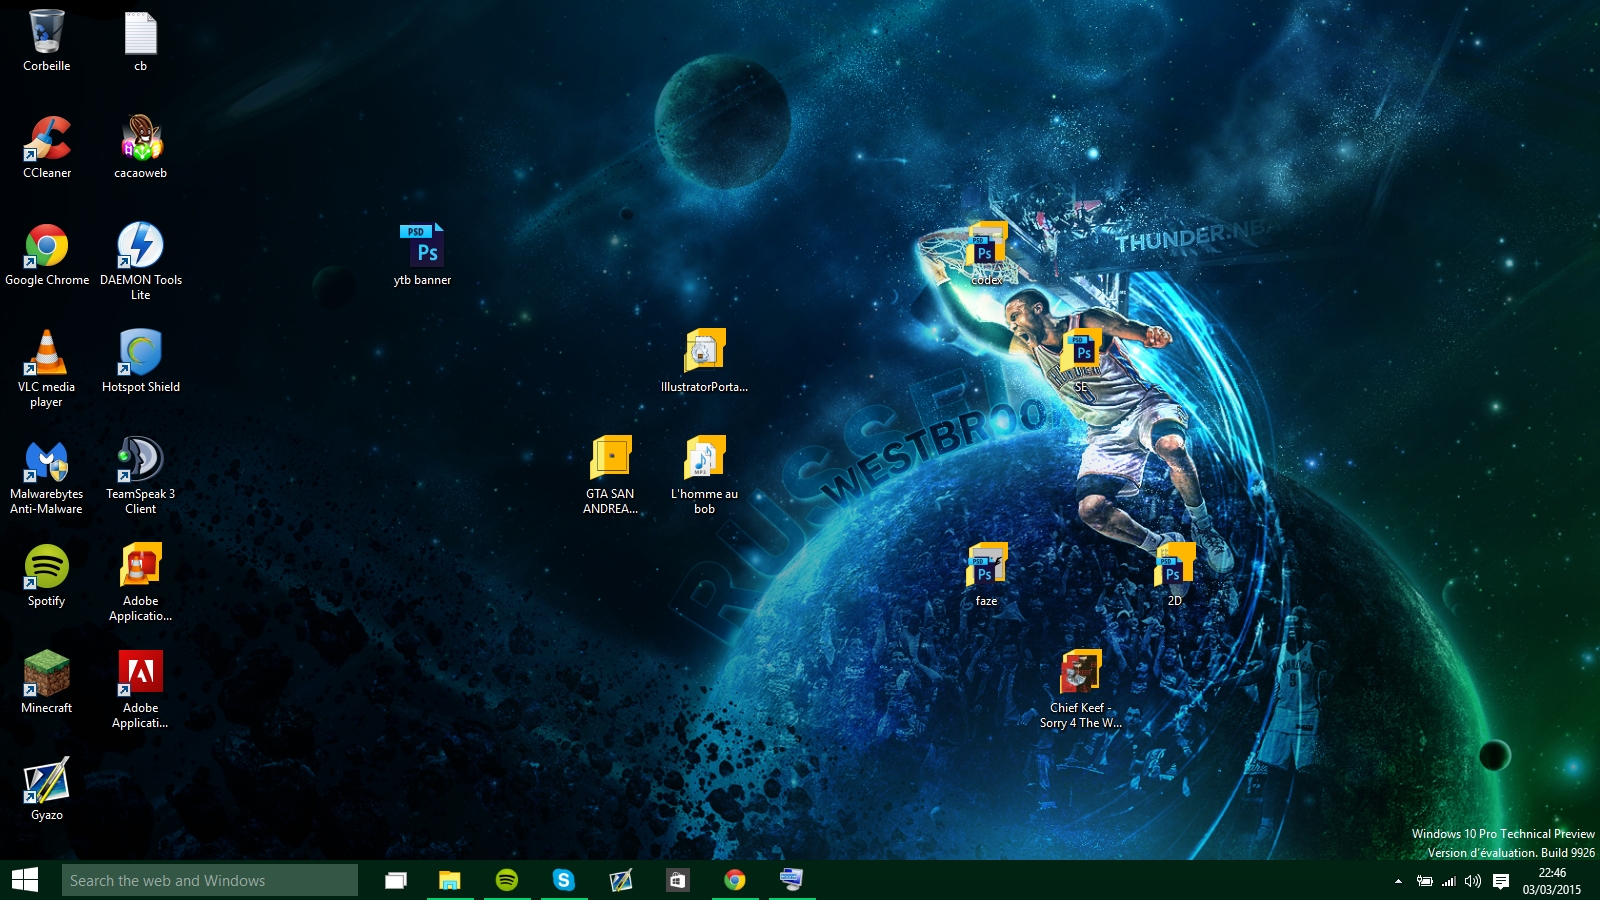Click the SE Photoshop file icon
1600x900 pixels.
tap(1080, 362)
